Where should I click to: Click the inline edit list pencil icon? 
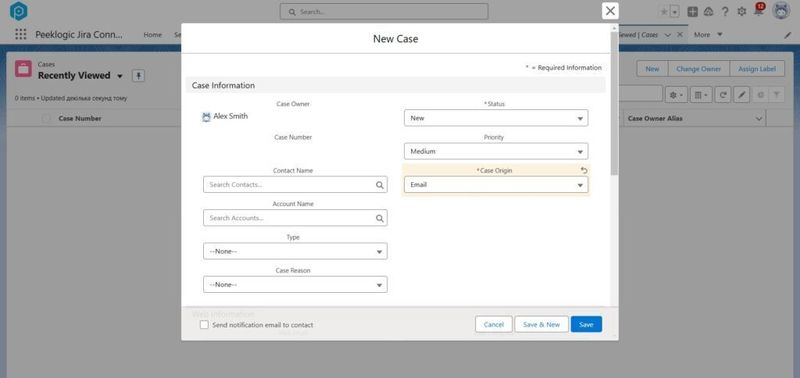[742, 94]
